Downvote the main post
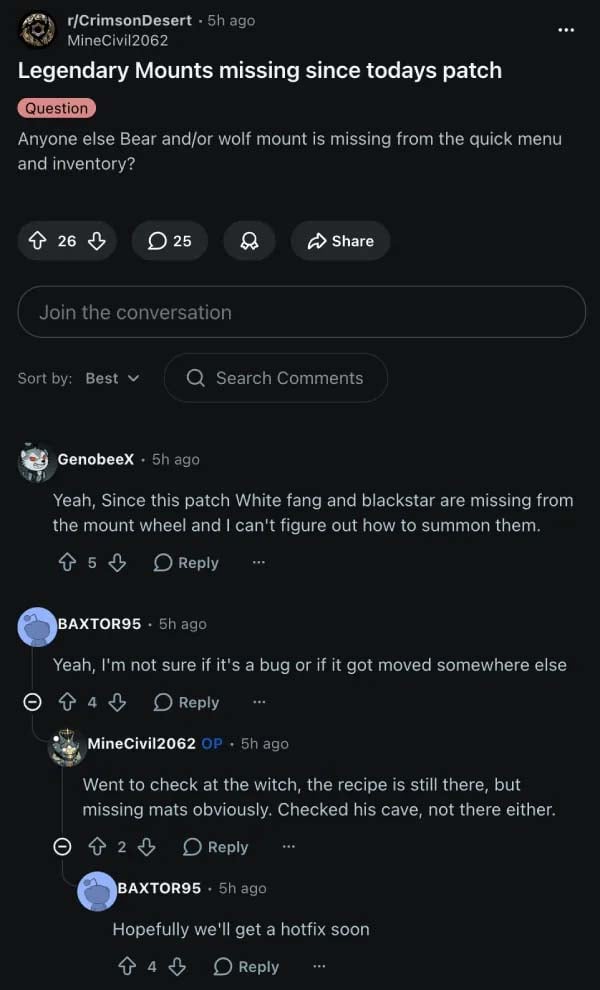The height and width of the screenshot is (990, 600). 96,240
